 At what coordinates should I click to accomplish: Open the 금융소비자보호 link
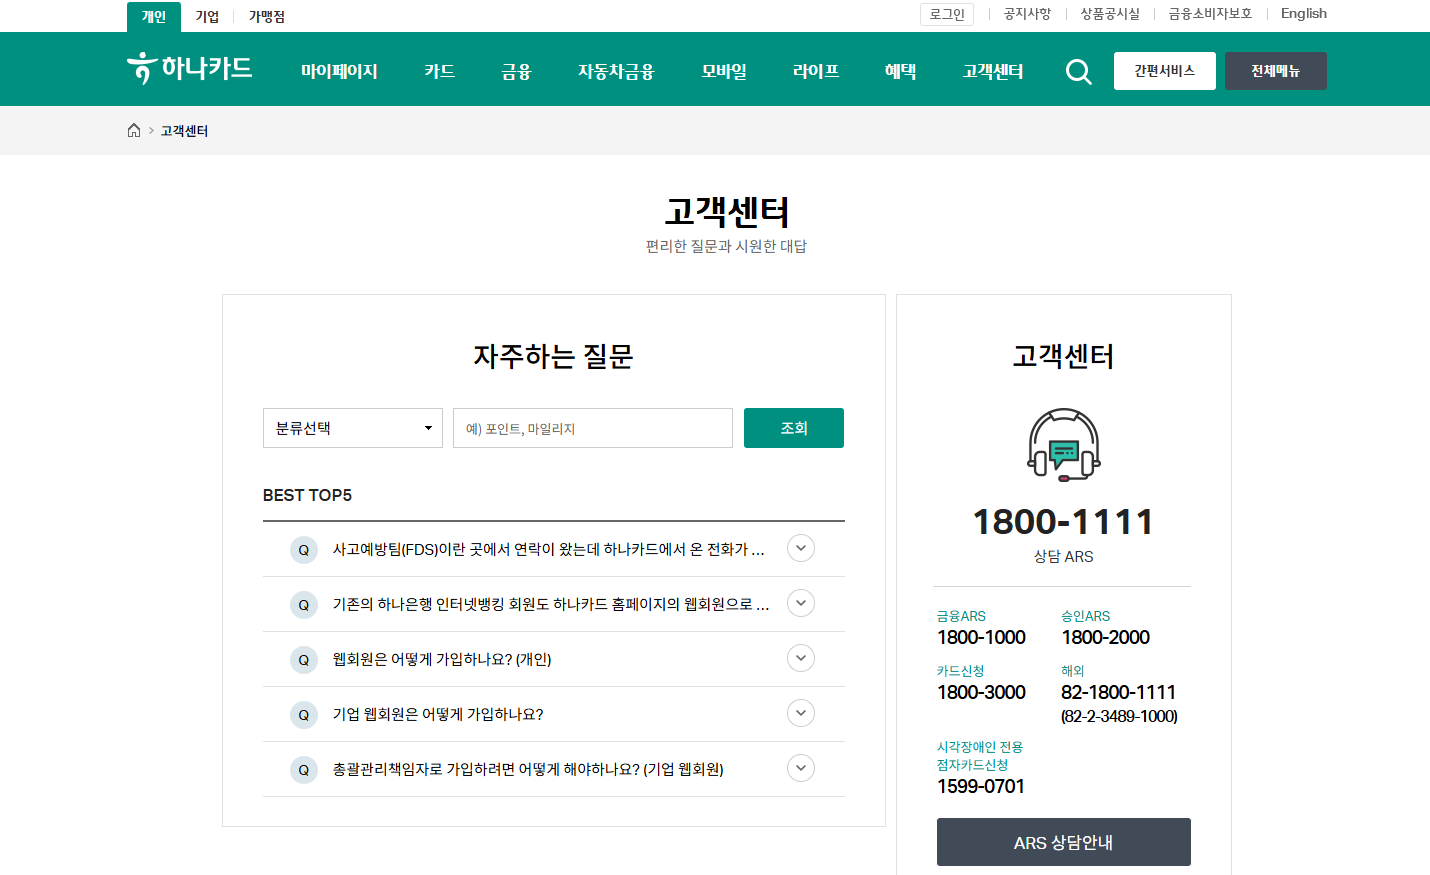tap(1210, 14)
